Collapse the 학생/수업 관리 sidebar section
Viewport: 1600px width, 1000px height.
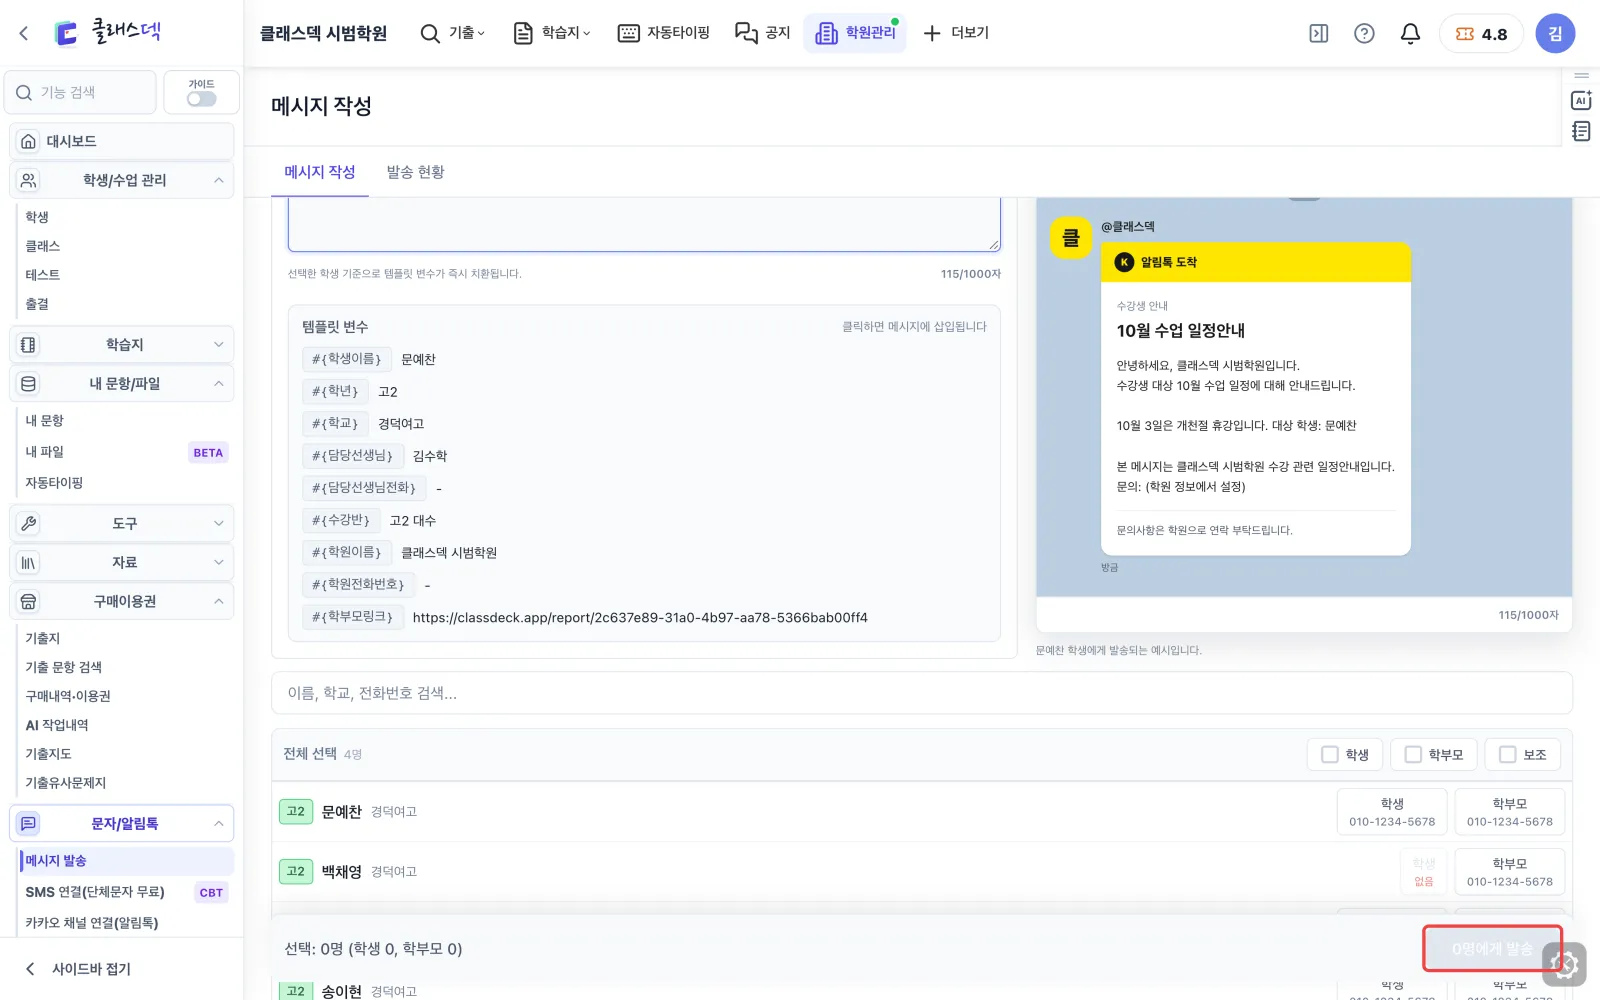click(122, 180)
